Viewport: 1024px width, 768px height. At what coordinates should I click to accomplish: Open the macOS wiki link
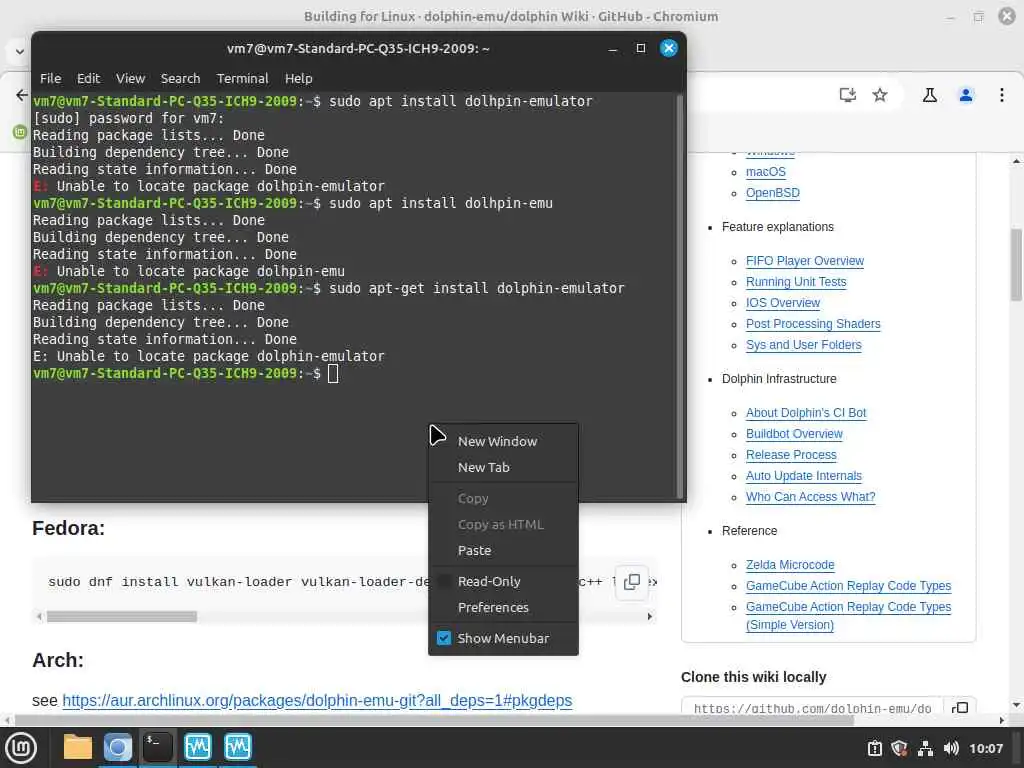coord(765,172)
